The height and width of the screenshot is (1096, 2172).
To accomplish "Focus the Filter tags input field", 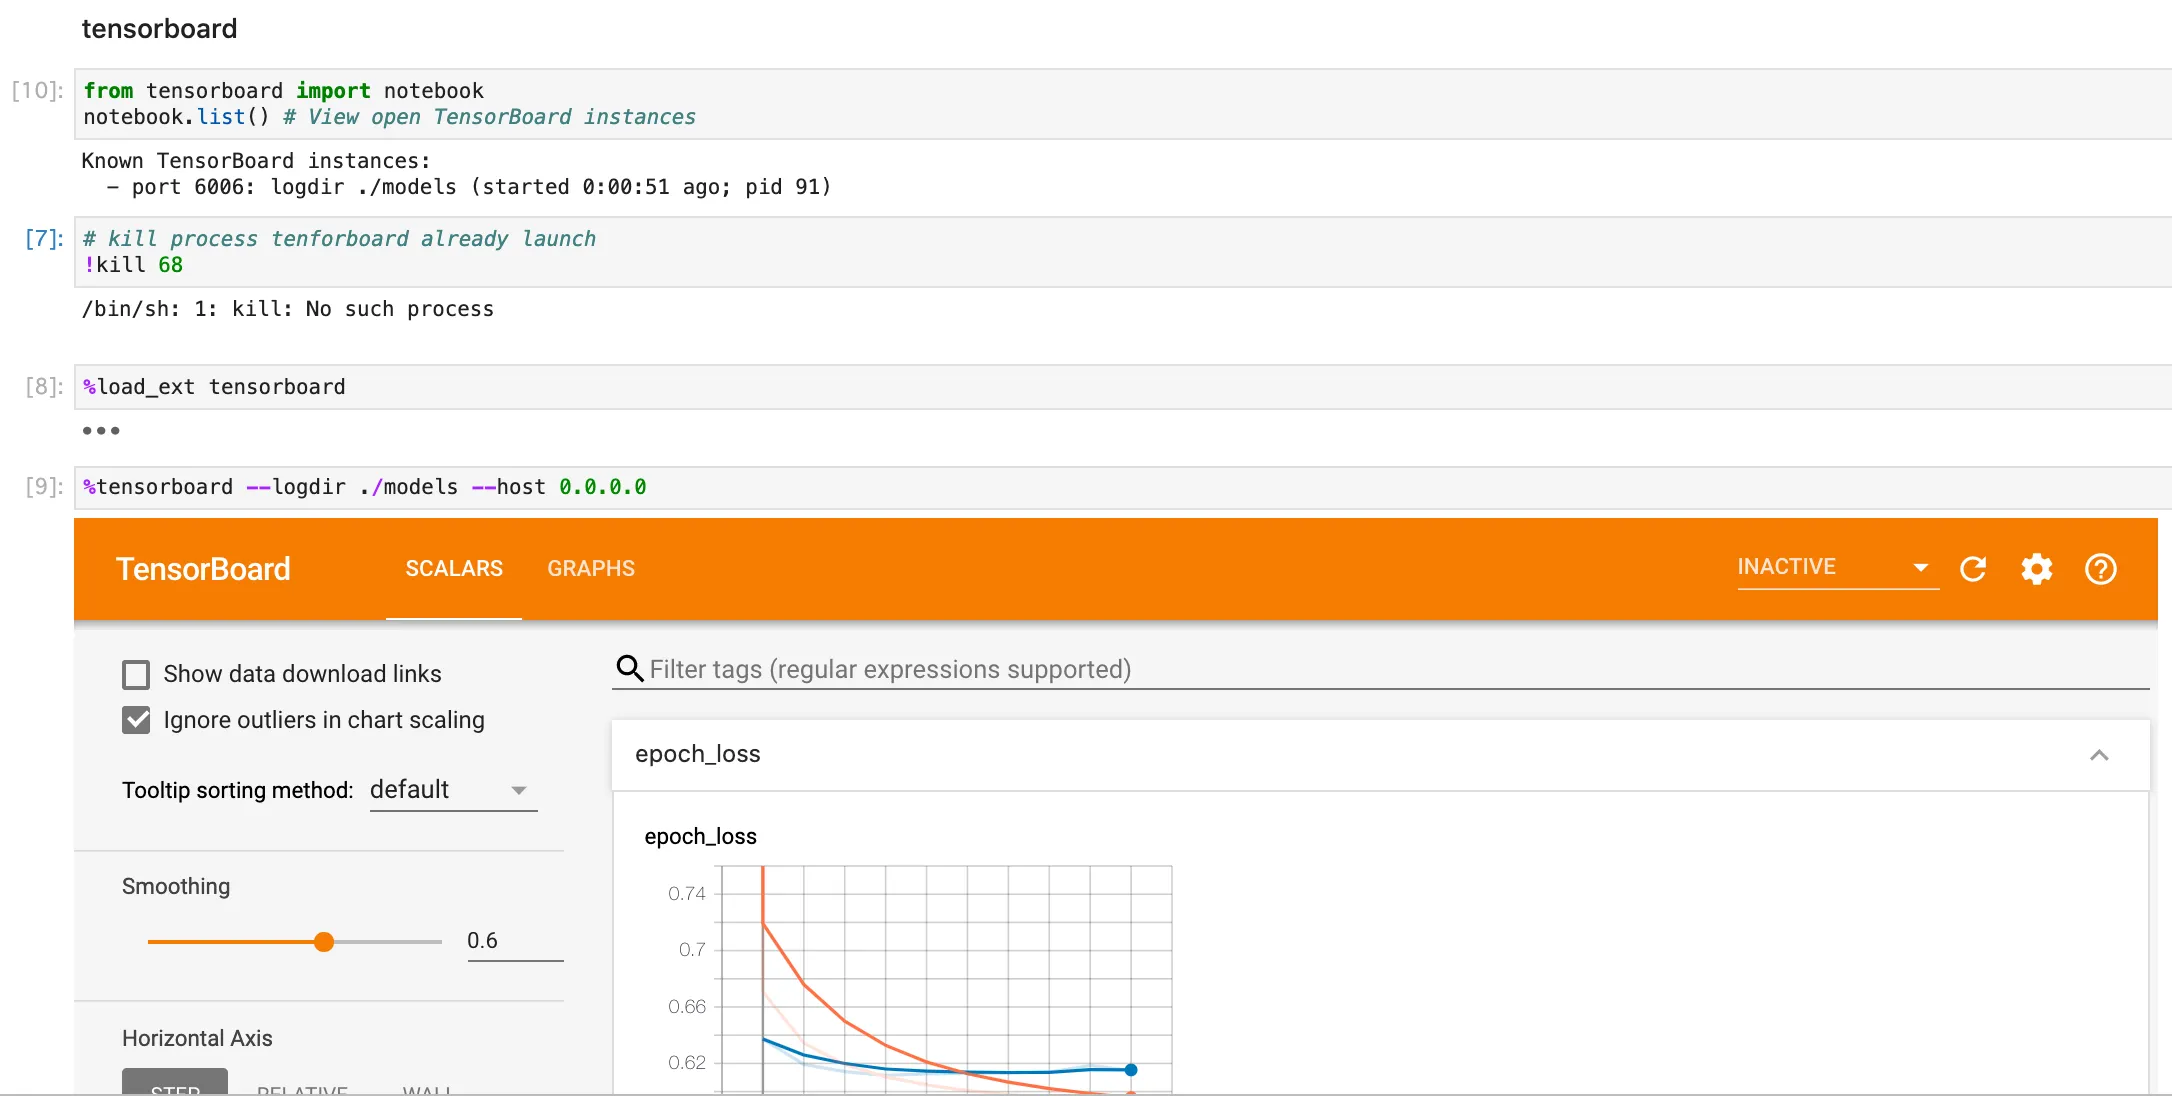I will pos(1398,669).
